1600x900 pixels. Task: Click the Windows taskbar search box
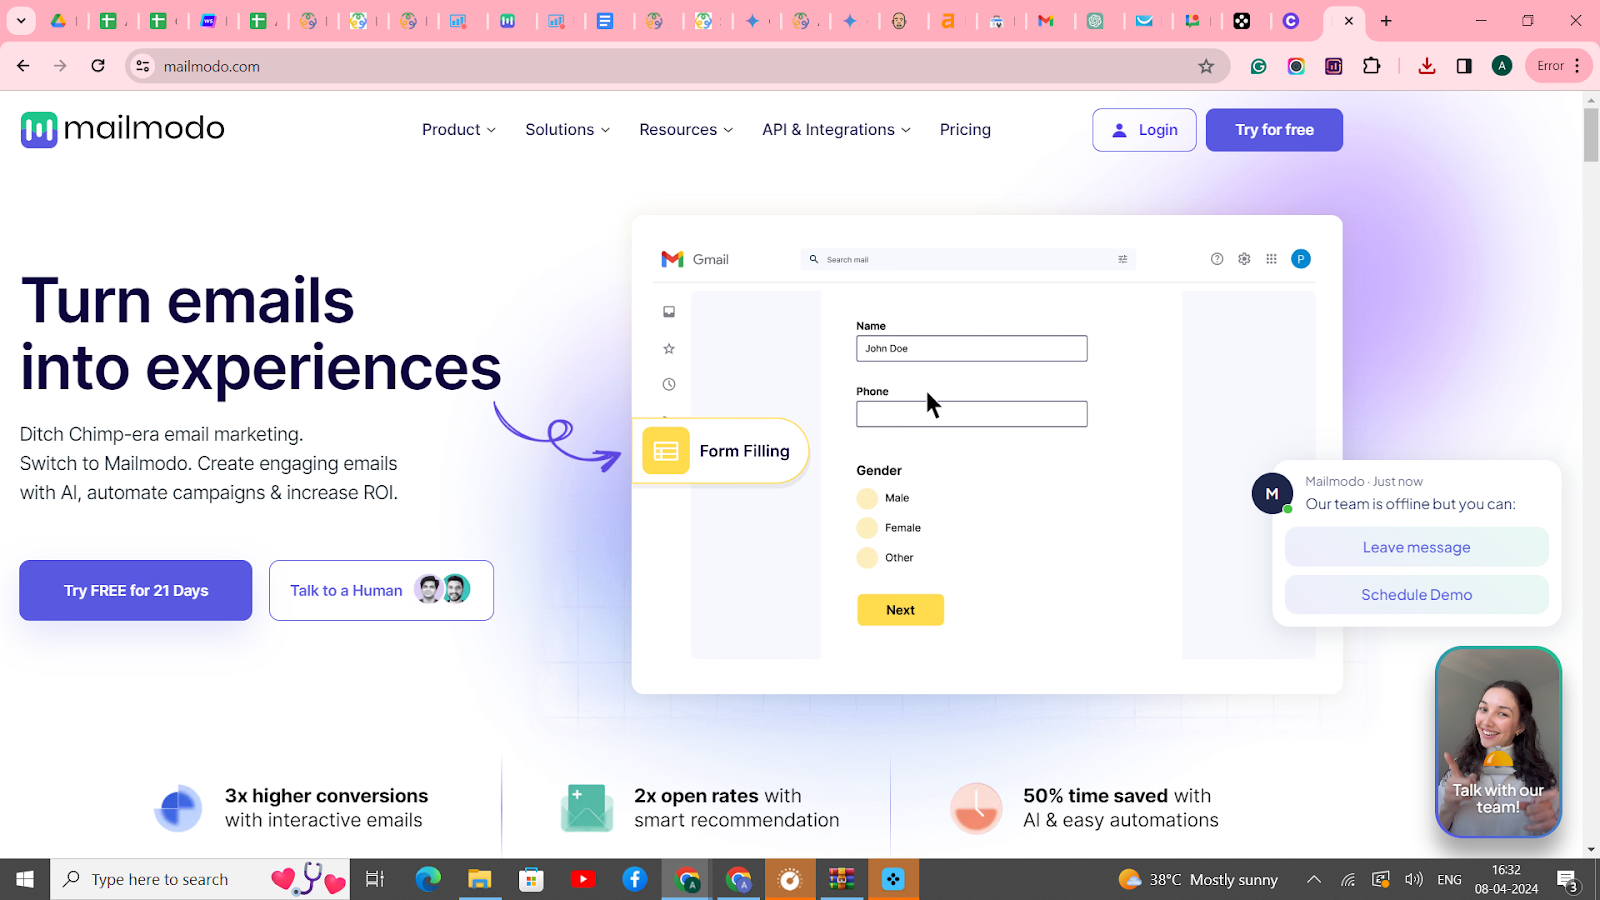pyautogui.click(x=200, y=879)
